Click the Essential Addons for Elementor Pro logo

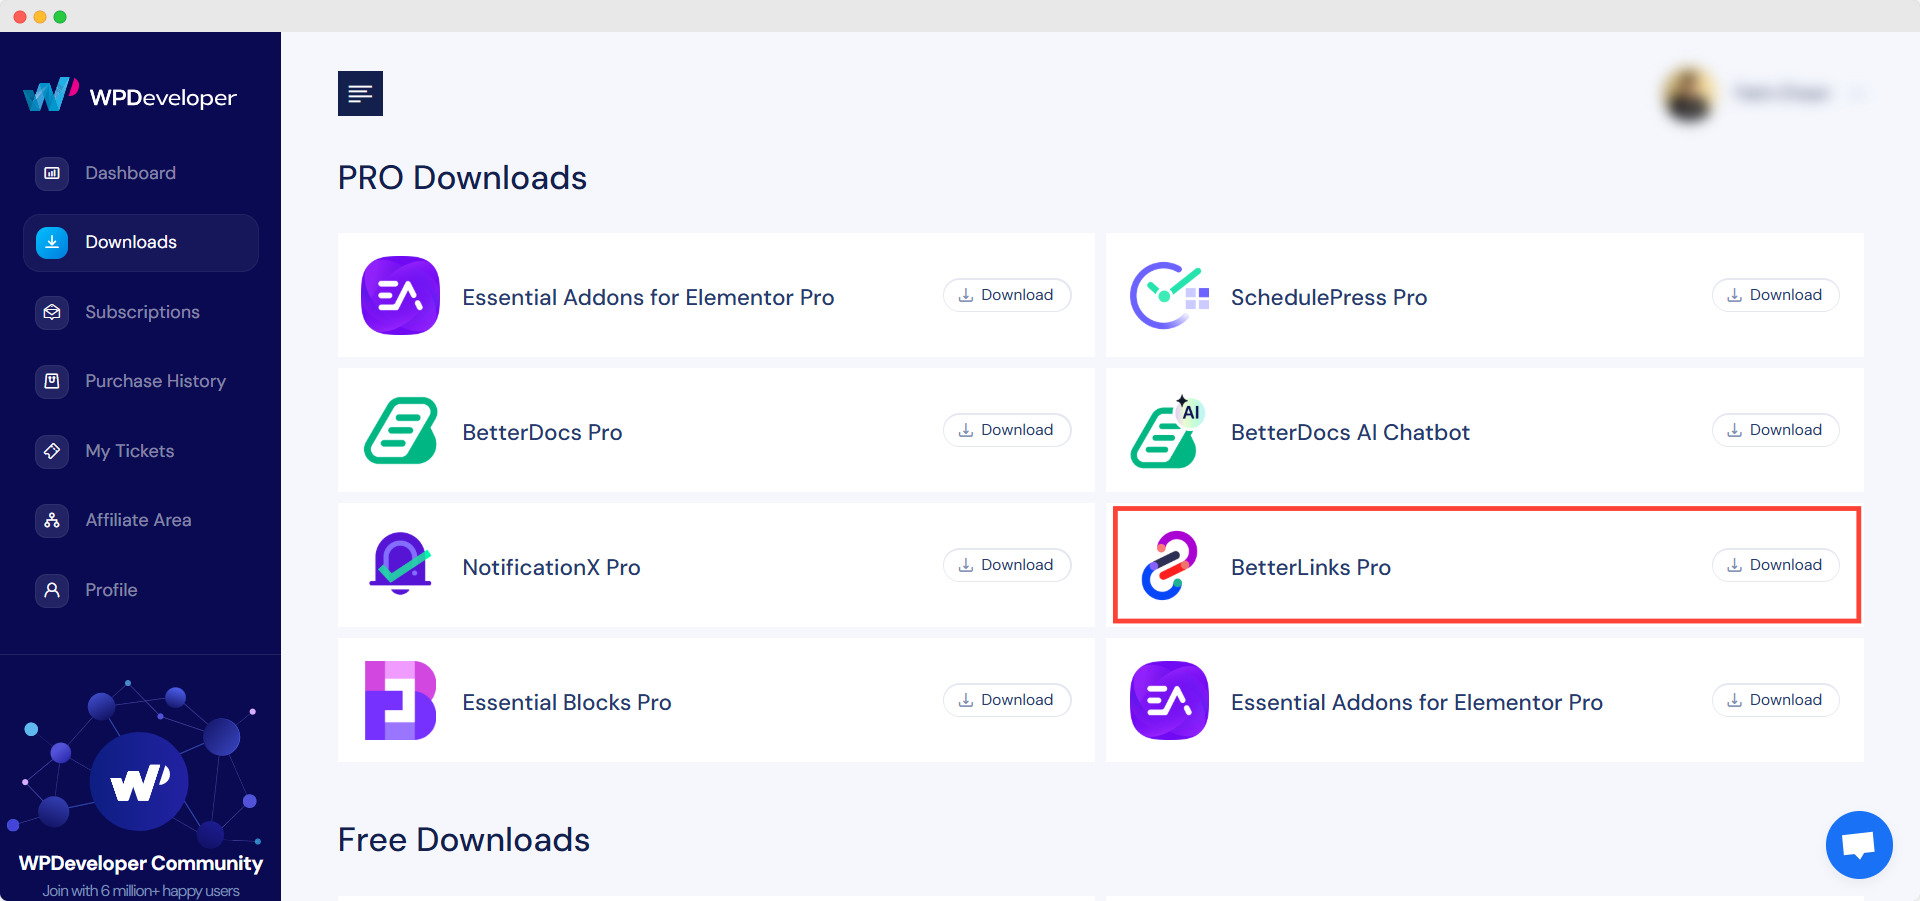tap(399, 295)
